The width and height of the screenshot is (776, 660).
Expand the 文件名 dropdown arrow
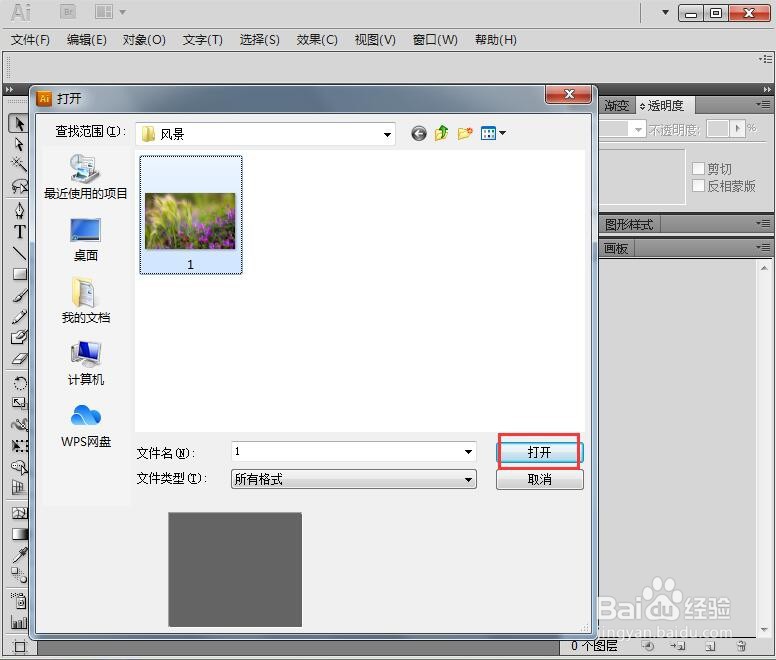468,451
